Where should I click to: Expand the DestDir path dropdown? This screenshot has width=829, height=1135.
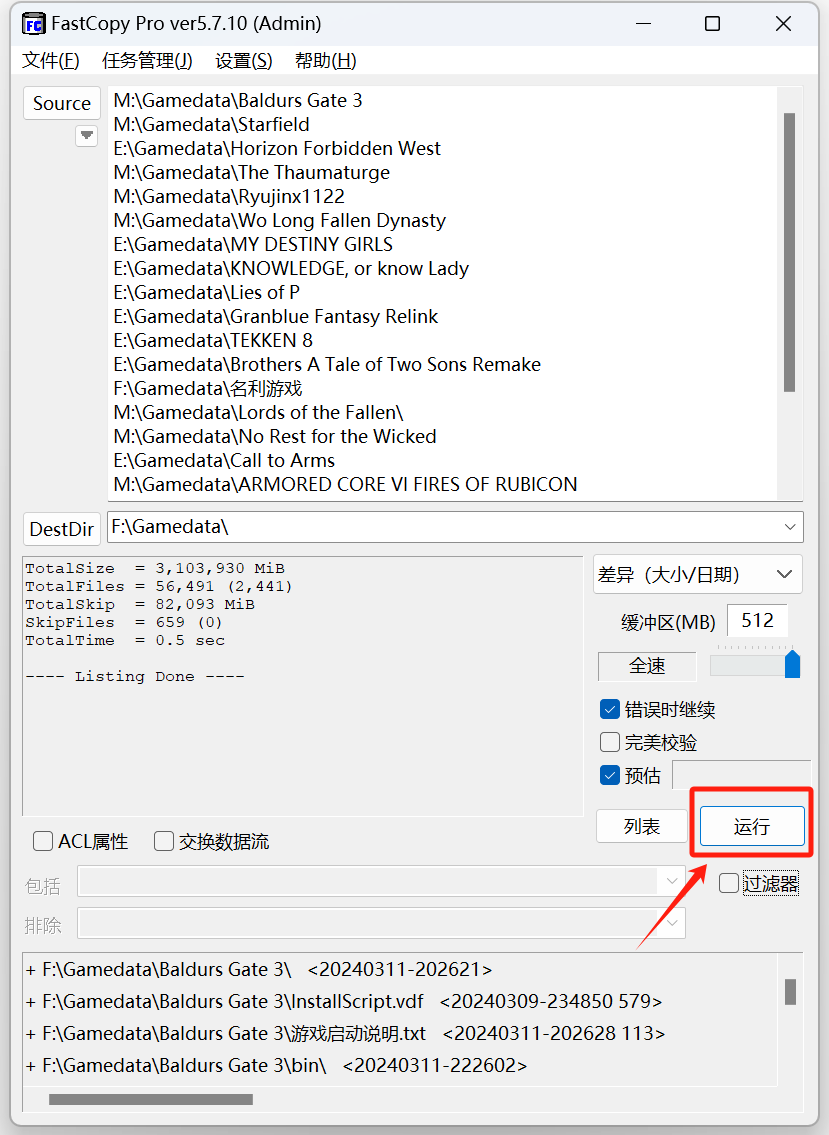(790, 527)
